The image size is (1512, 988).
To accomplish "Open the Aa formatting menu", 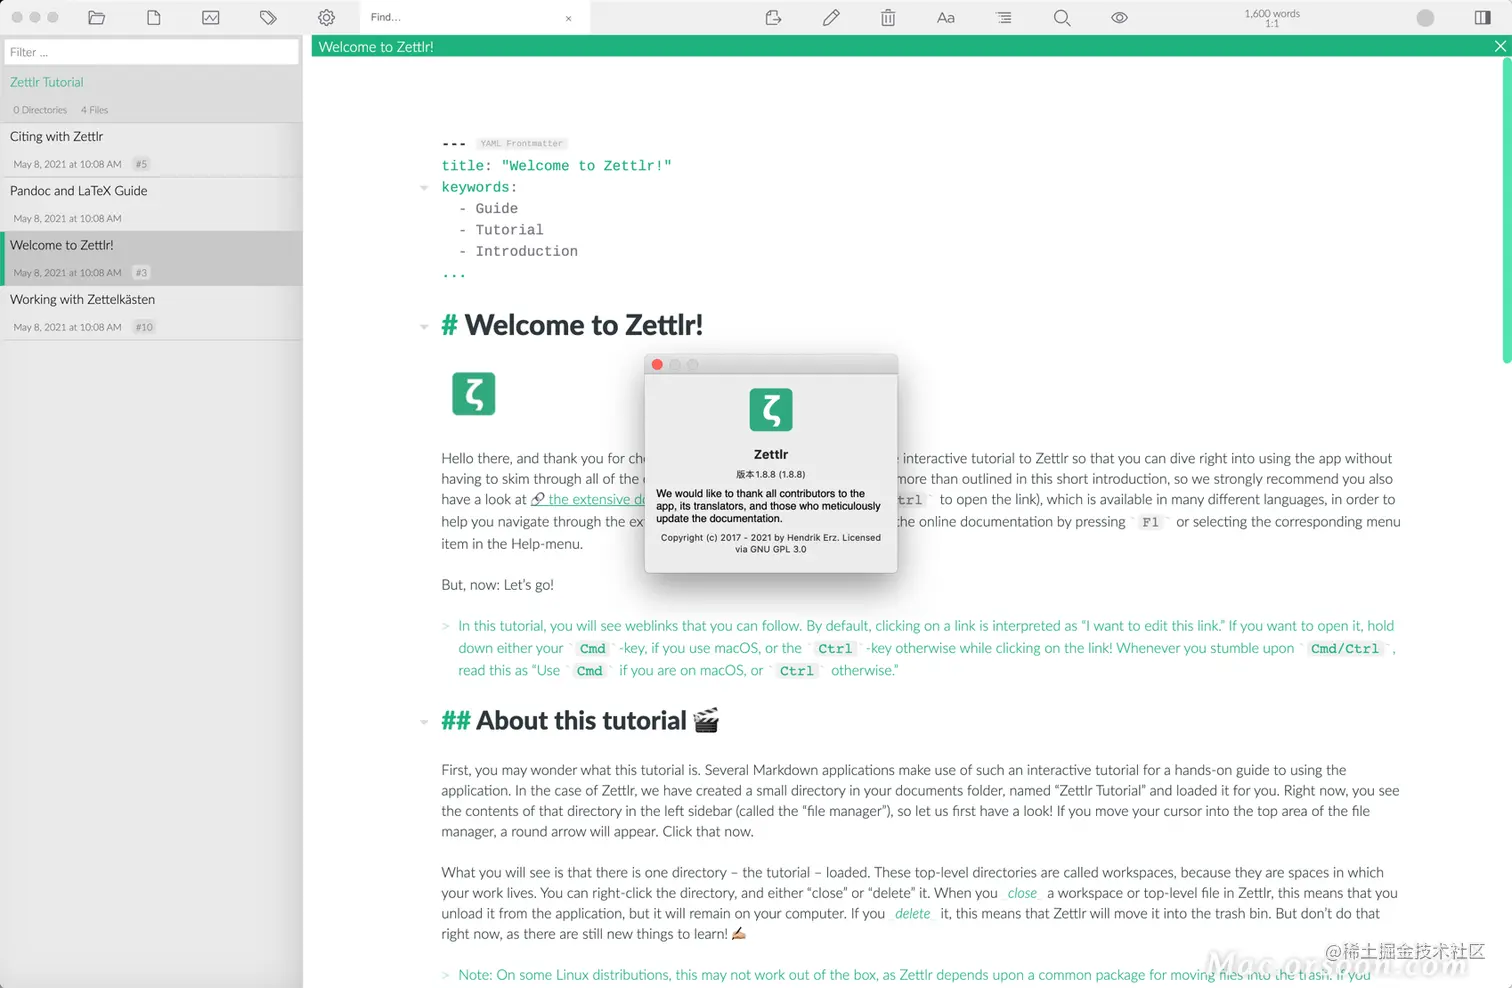I will pos(945,17).
